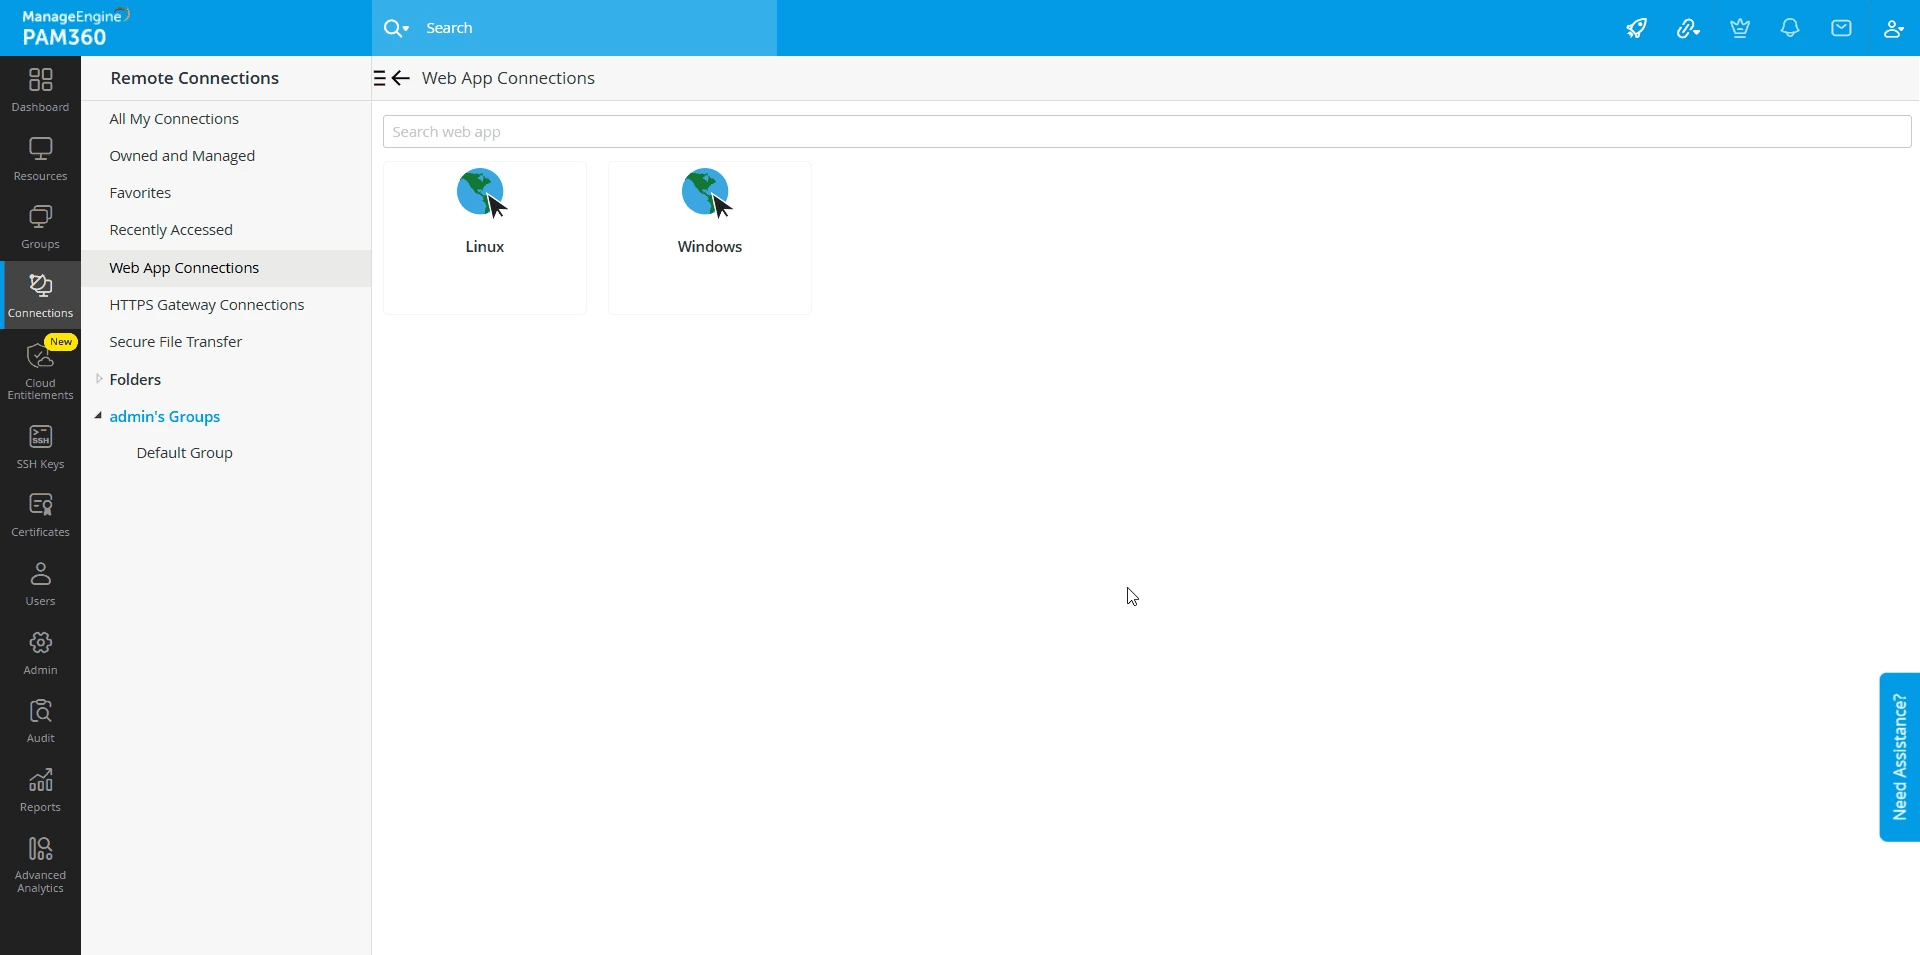Open the global search dropdown arrow
This screenshot has width=1920, height=955.
(405, 29)
